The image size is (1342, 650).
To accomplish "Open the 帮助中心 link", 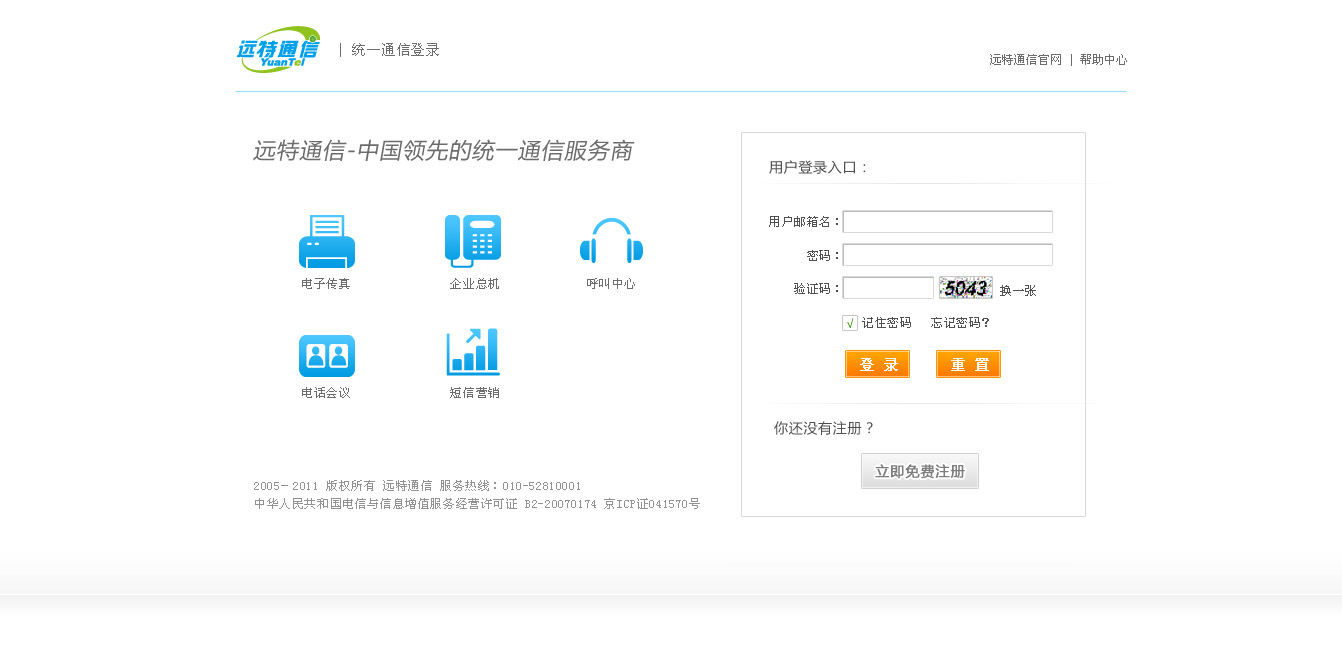I will click(x=1103, y=60).
